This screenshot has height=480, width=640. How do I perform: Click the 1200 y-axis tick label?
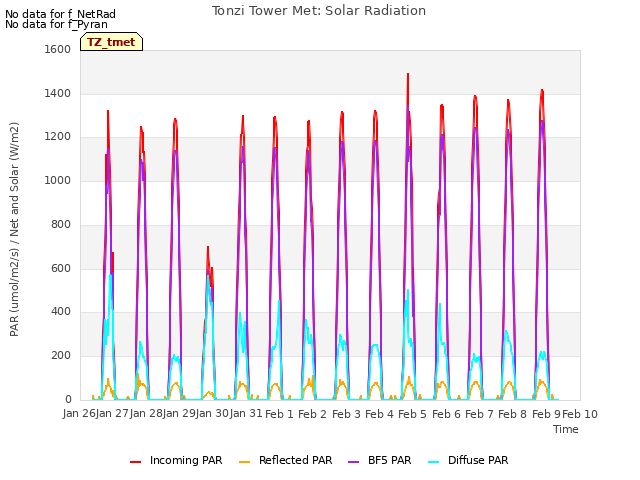pos(58,137)
